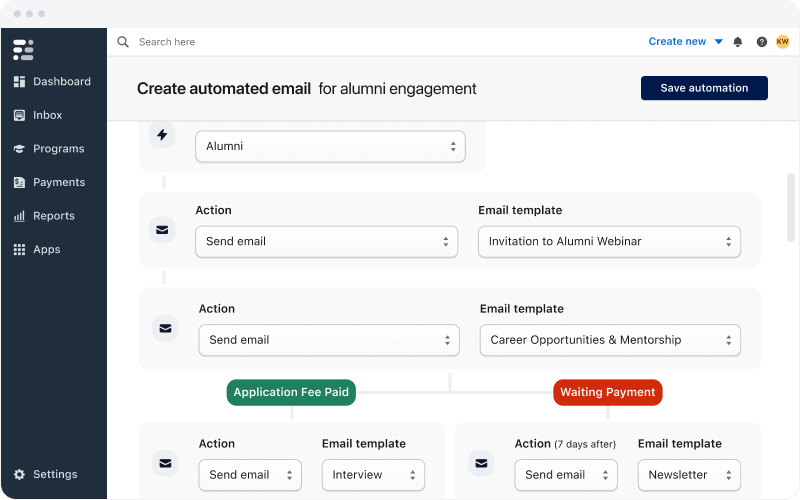Go to Inbox menu label
Screen dimensions: 800x500
pos(47,115)
